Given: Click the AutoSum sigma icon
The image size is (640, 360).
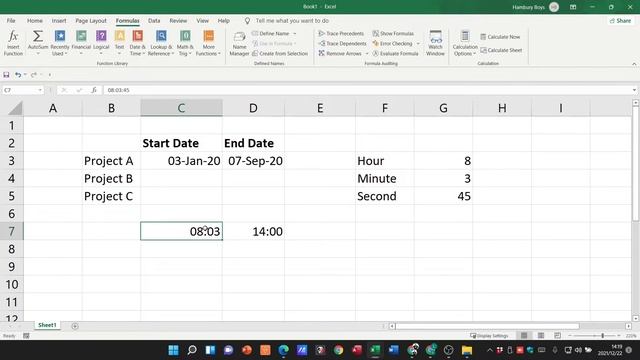Looking at the screenshot, I should click(38, 36).
